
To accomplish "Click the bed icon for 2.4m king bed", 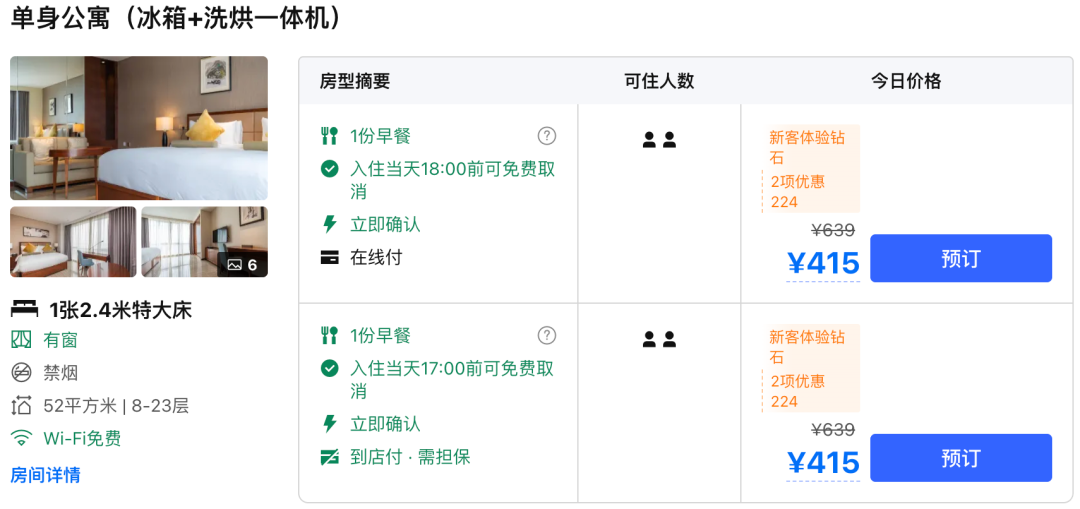I will [24, 309].
